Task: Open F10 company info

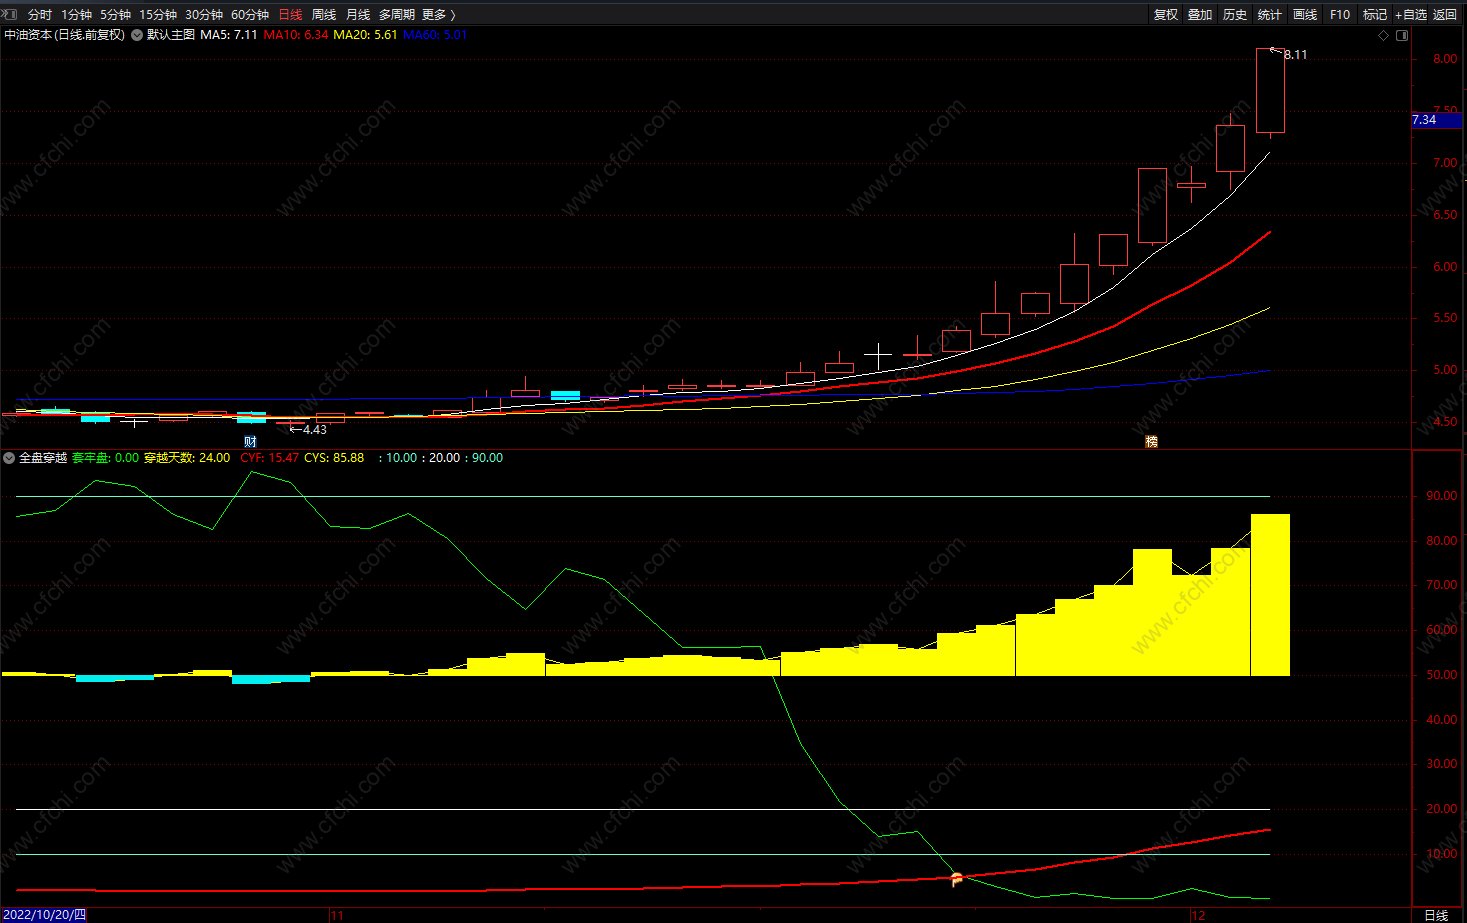Action: (1340, 15)
